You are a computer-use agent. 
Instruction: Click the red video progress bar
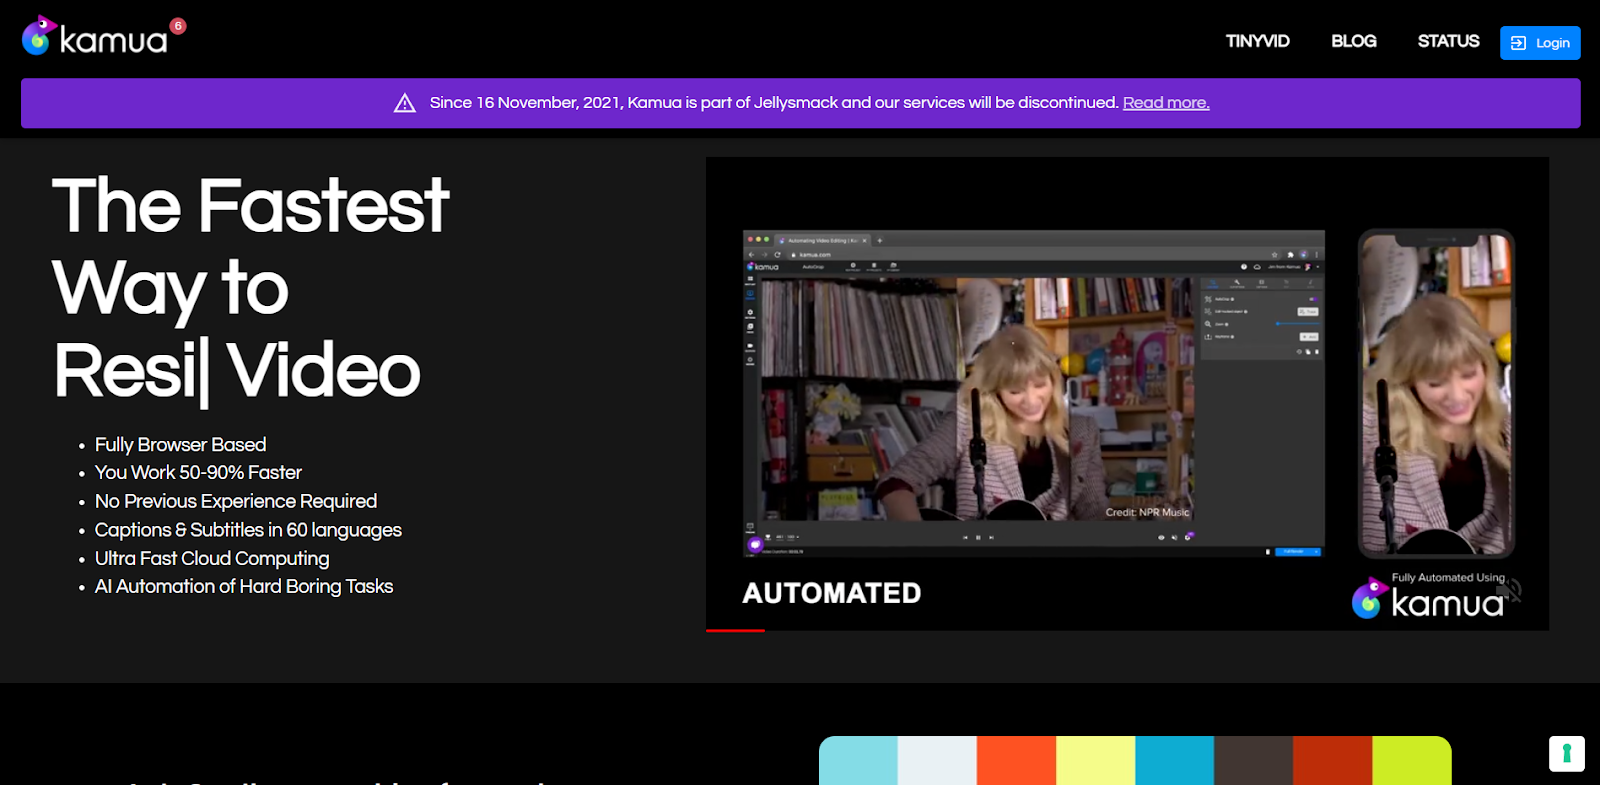pyautogui.click(x=735, y=630)
